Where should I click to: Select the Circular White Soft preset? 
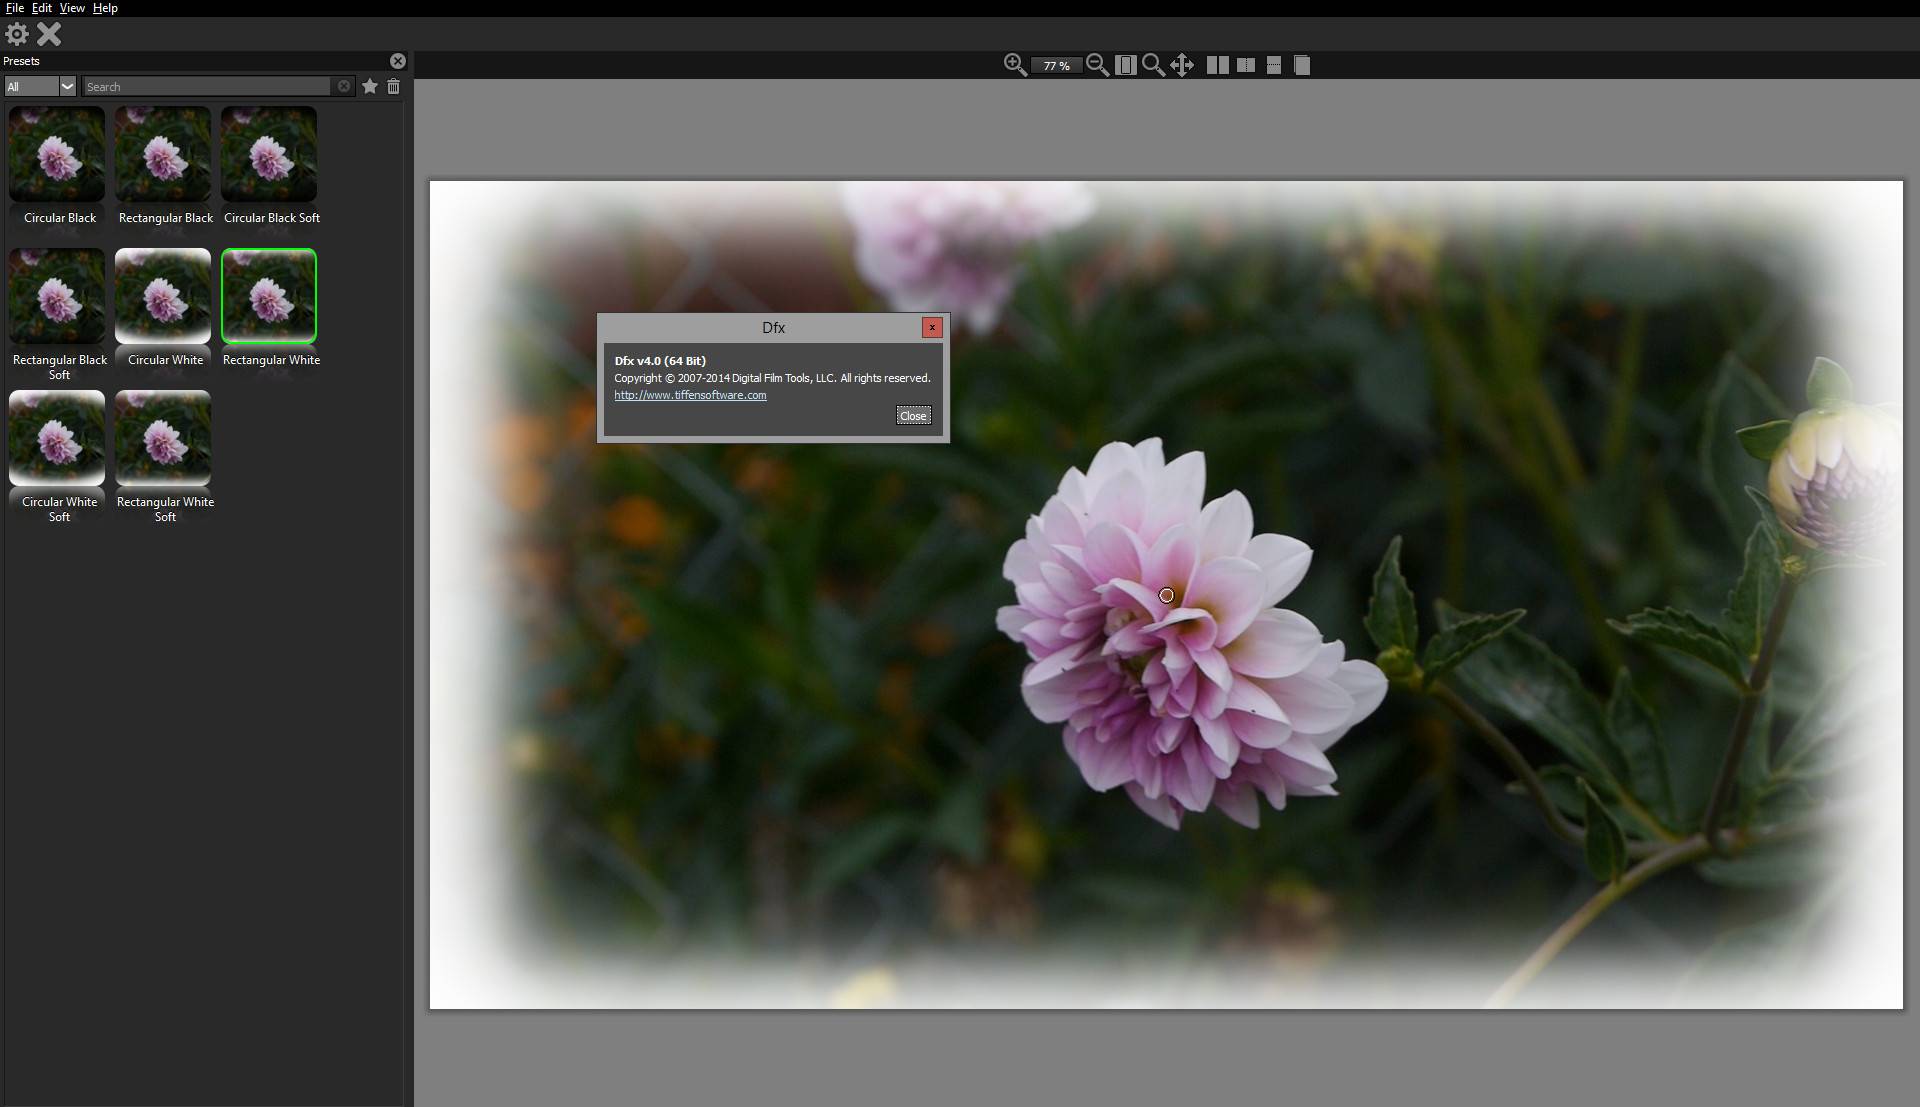[57, 439]
